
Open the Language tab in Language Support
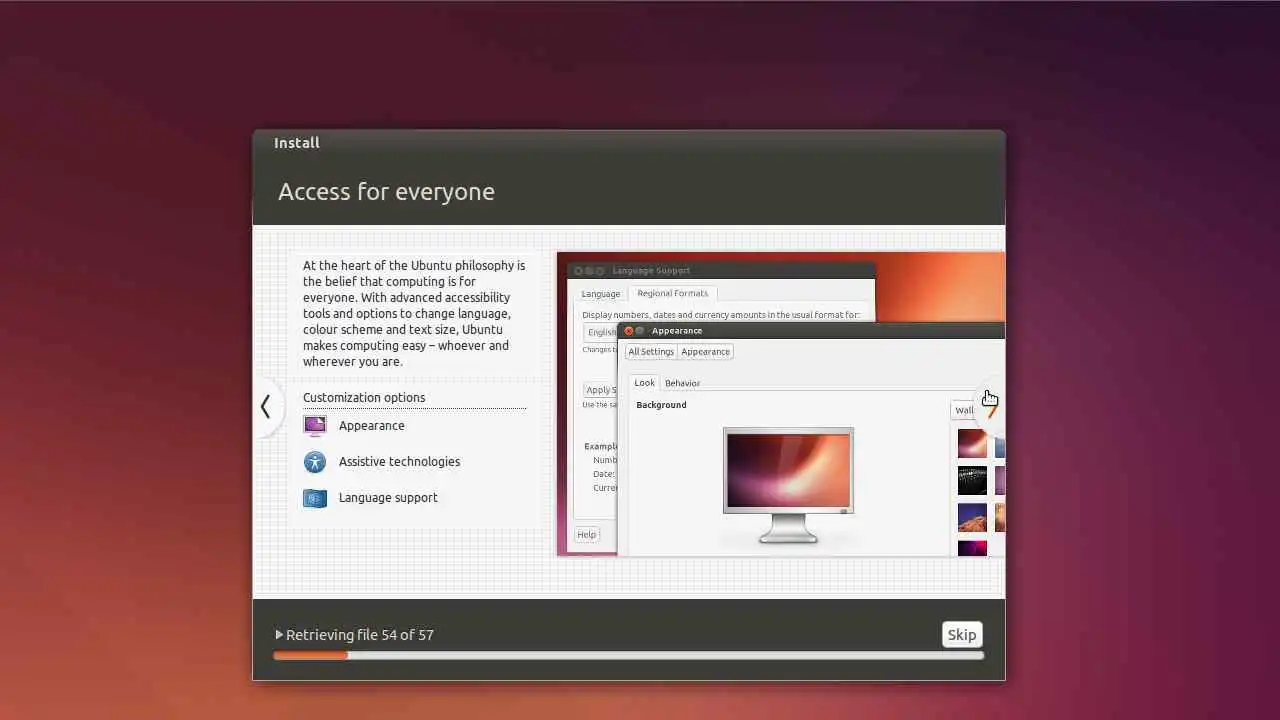tap(601, 294)
